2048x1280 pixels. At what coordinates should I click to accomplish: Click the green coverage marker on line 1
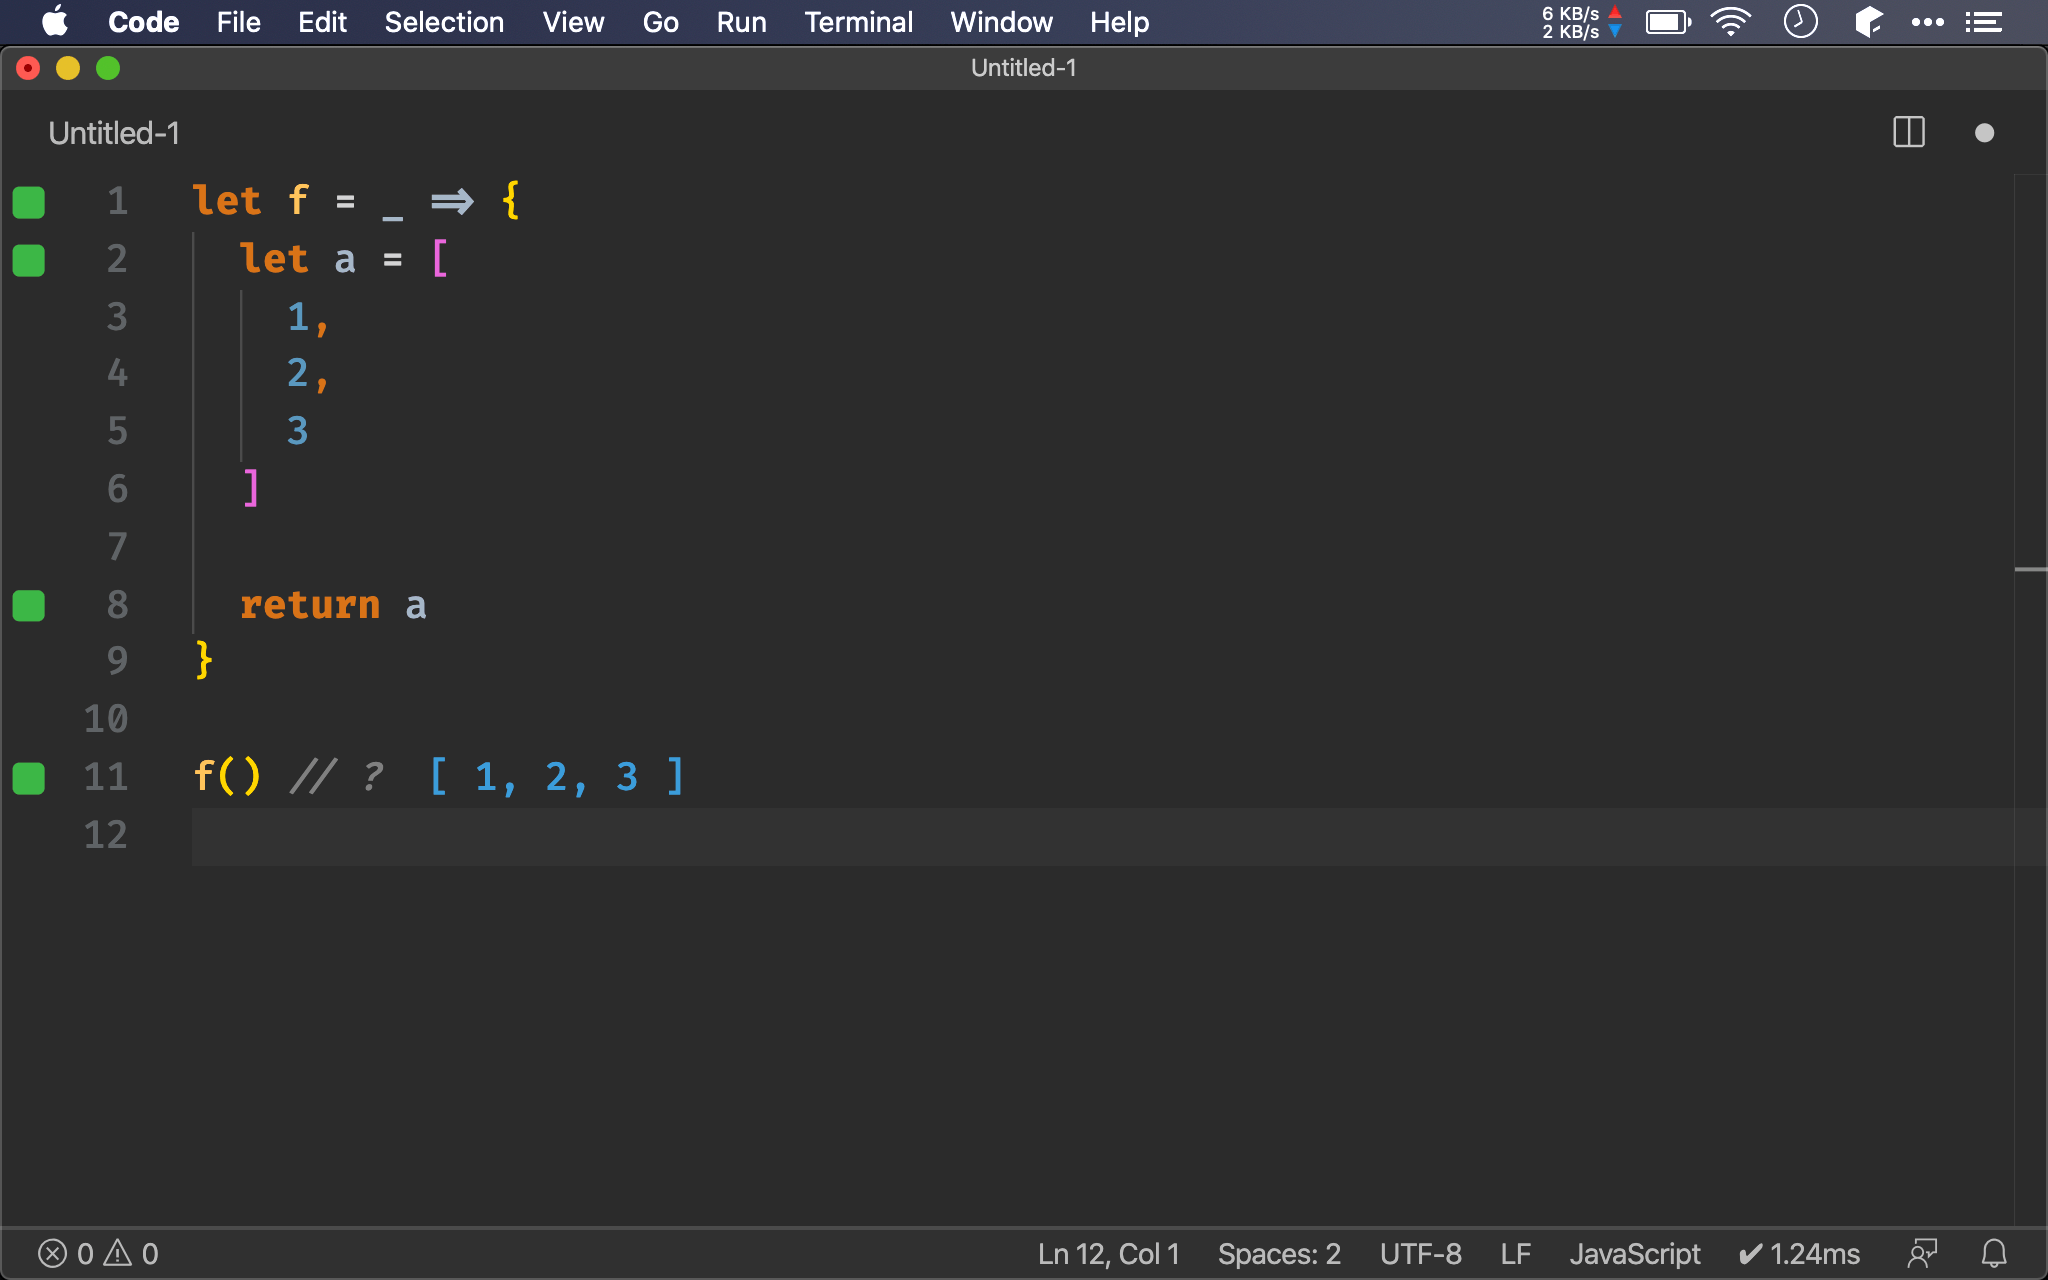(28, 202)
